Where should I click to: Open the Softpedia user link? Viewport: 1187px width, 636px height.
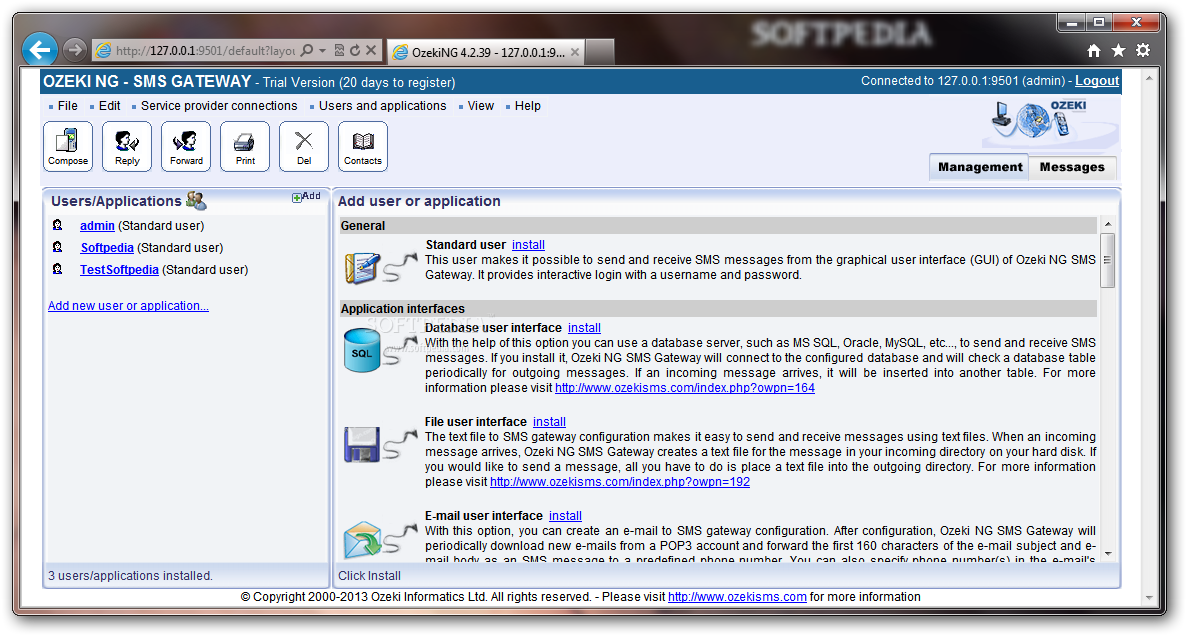107,248
